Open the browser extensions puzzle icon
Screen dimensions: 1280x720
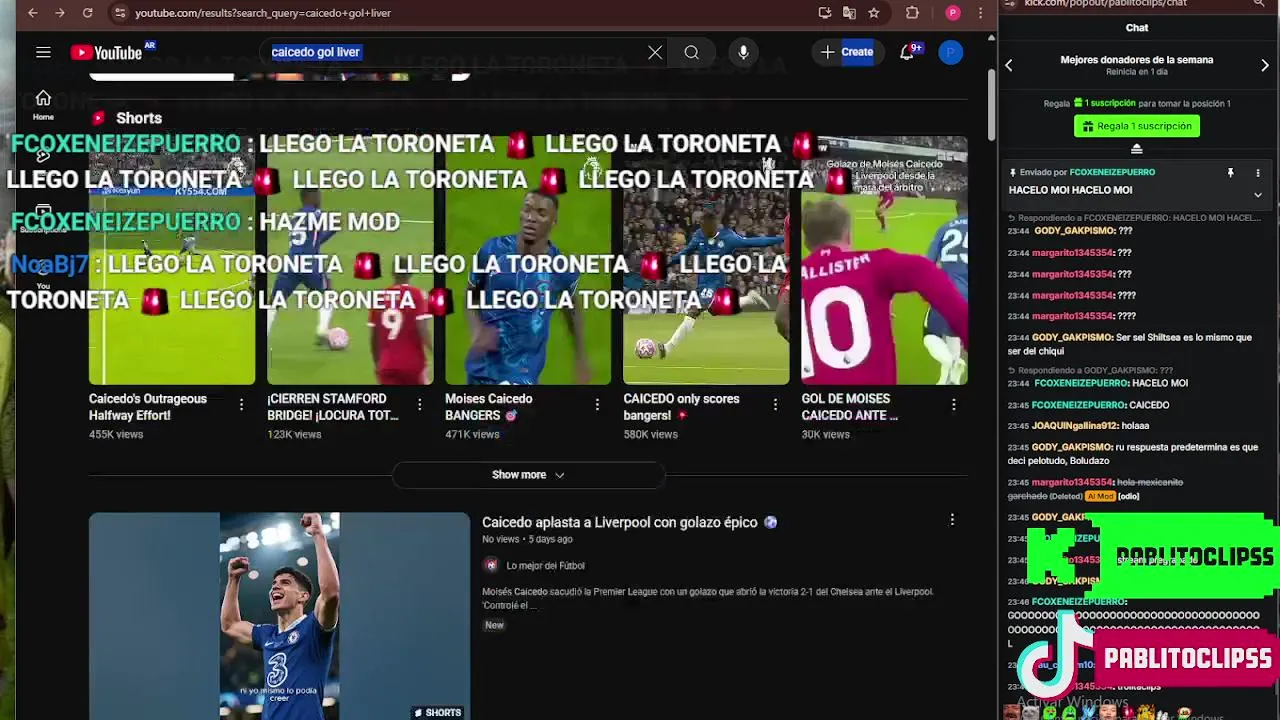tap(912, 13)
